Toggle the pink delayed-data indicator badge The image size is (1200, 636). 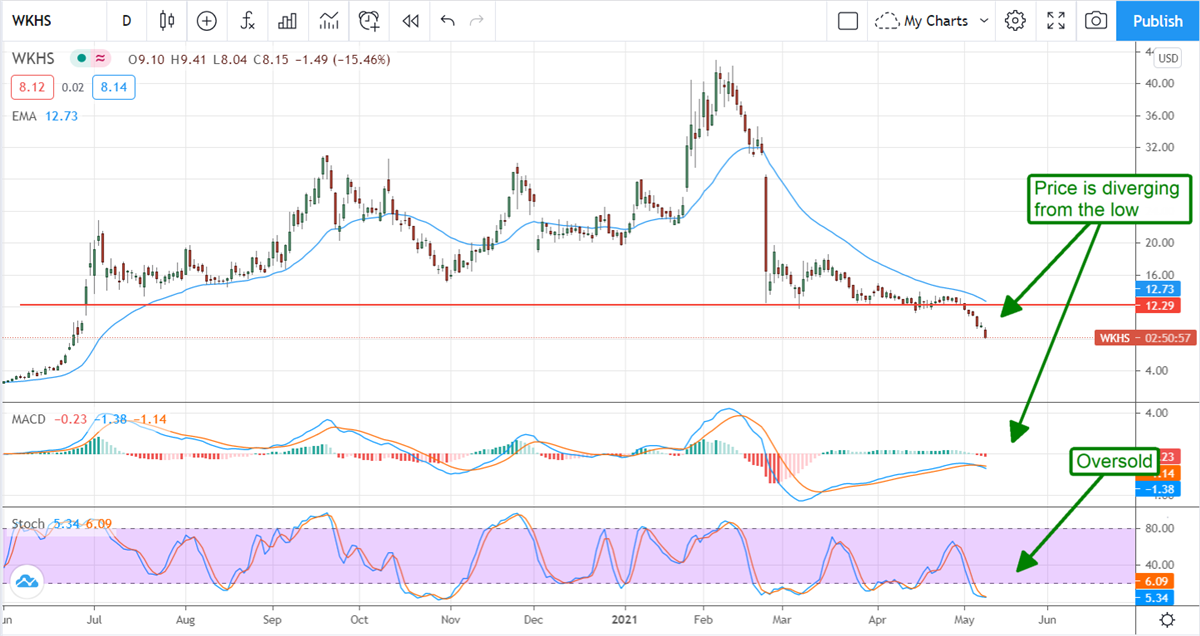click(99, 59)
